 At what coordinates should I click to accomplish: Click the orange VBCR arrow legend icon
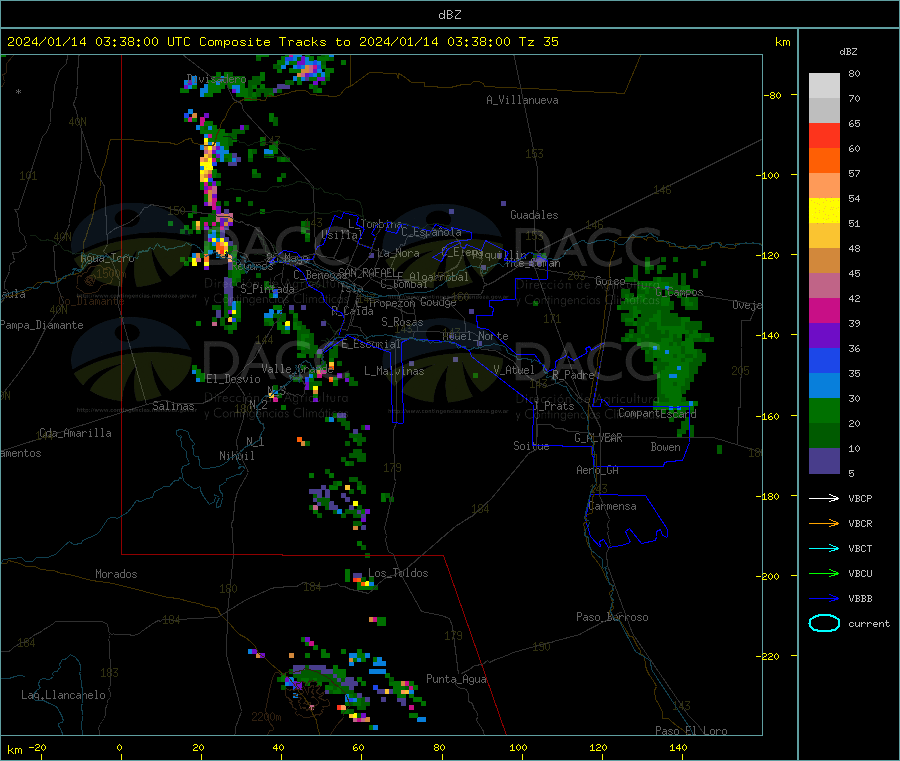coord(824,523)
